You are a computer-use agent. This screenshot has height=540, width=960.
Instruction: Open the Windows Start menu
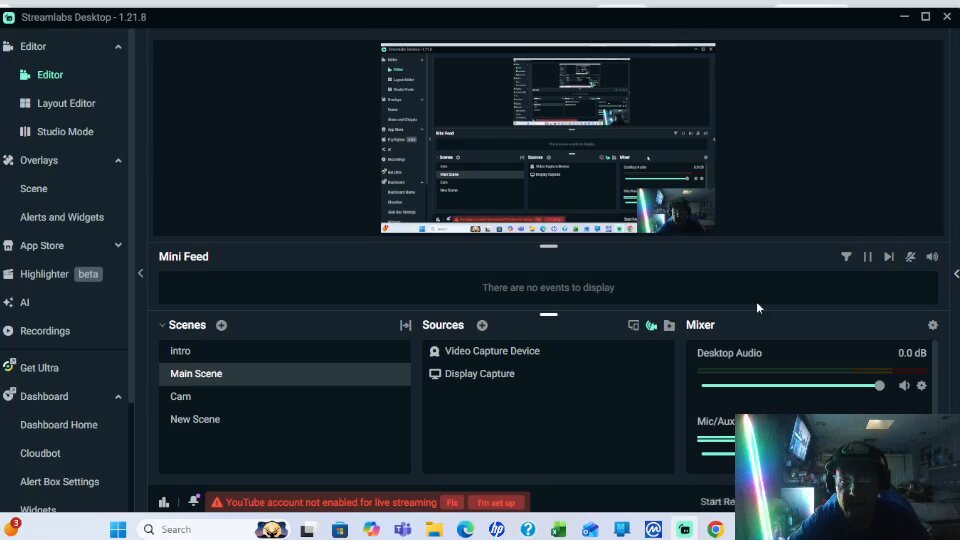pyautogui.click(x=118, y=529)
